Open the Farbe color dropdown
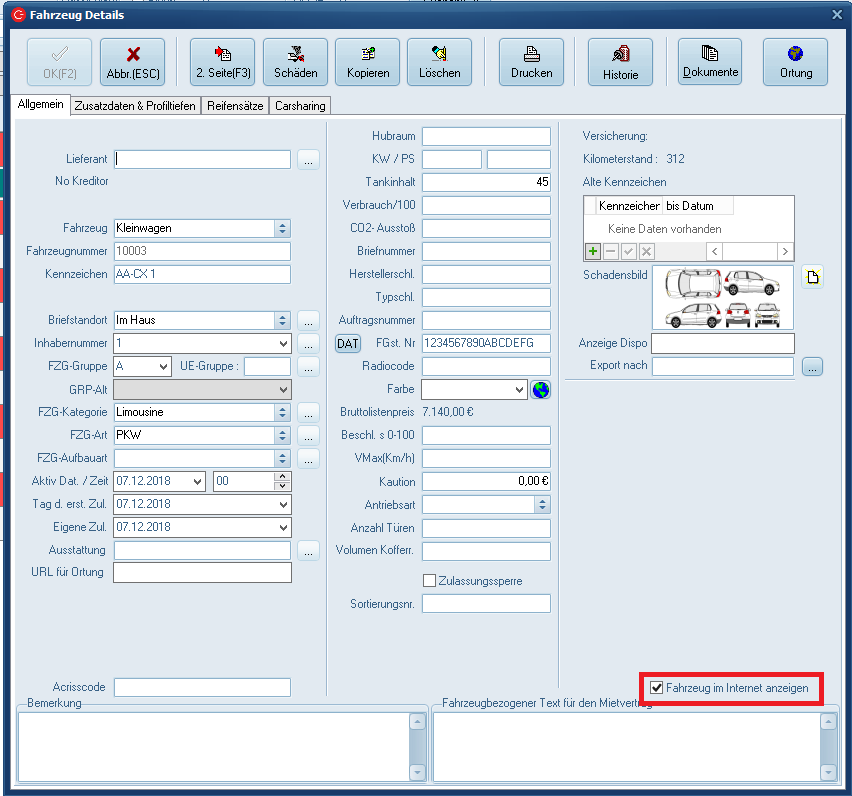The image size is (852, 796). pos(518,389)
